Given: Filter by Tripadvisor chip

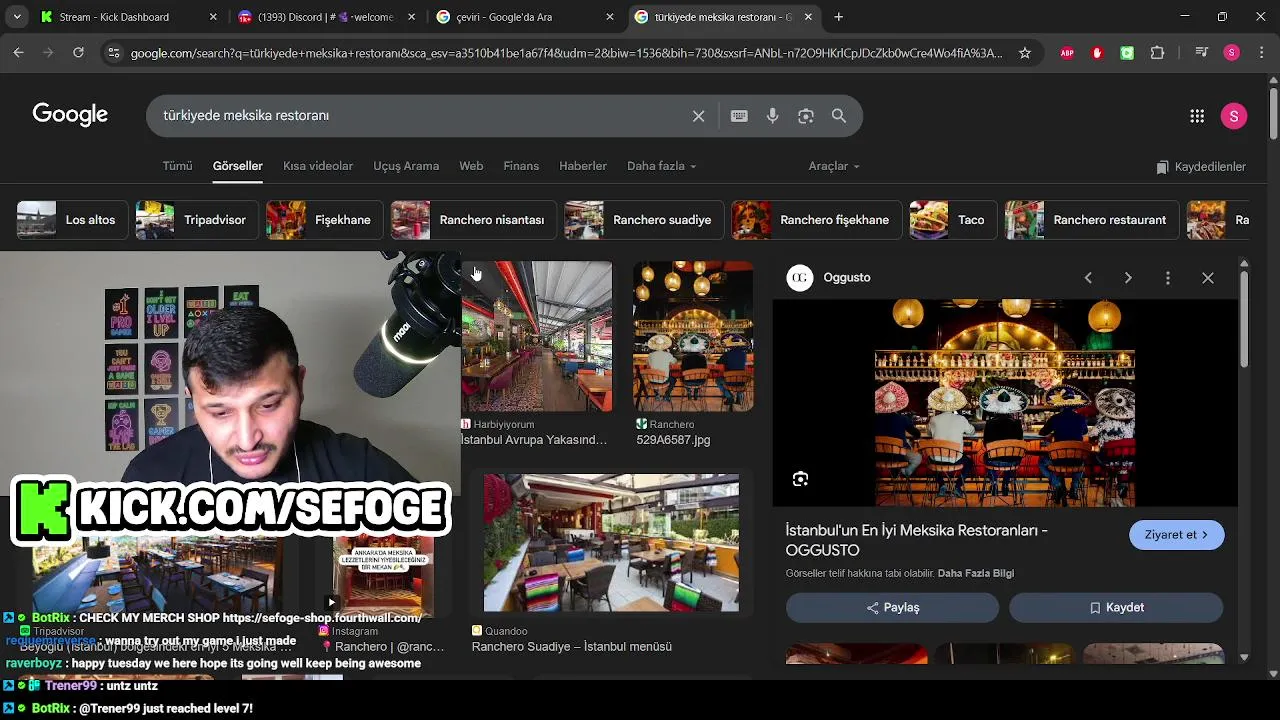Looking at the screenshot, I should coord(196,220).
